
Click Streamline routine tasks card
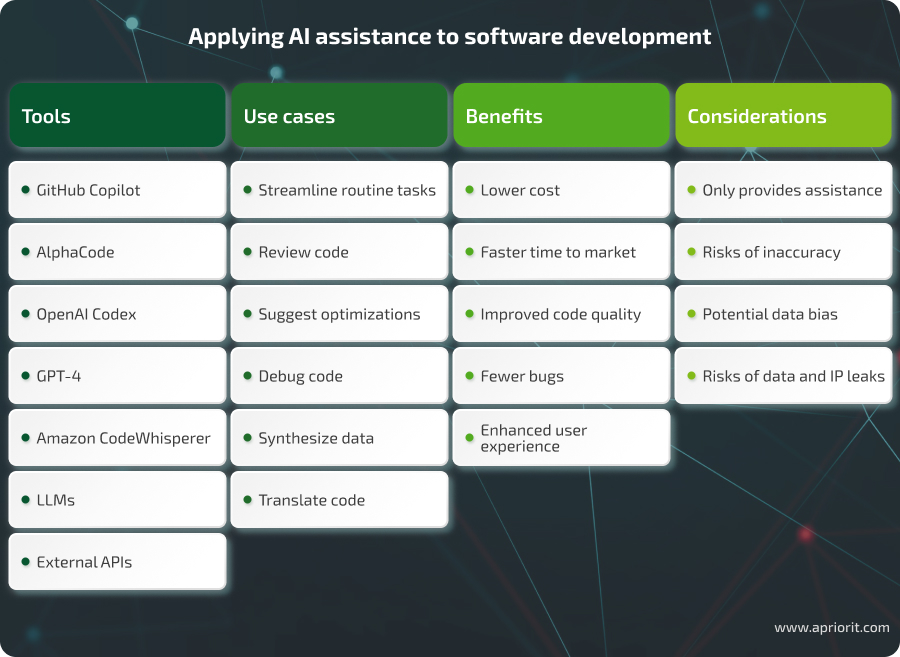point(339,189)
